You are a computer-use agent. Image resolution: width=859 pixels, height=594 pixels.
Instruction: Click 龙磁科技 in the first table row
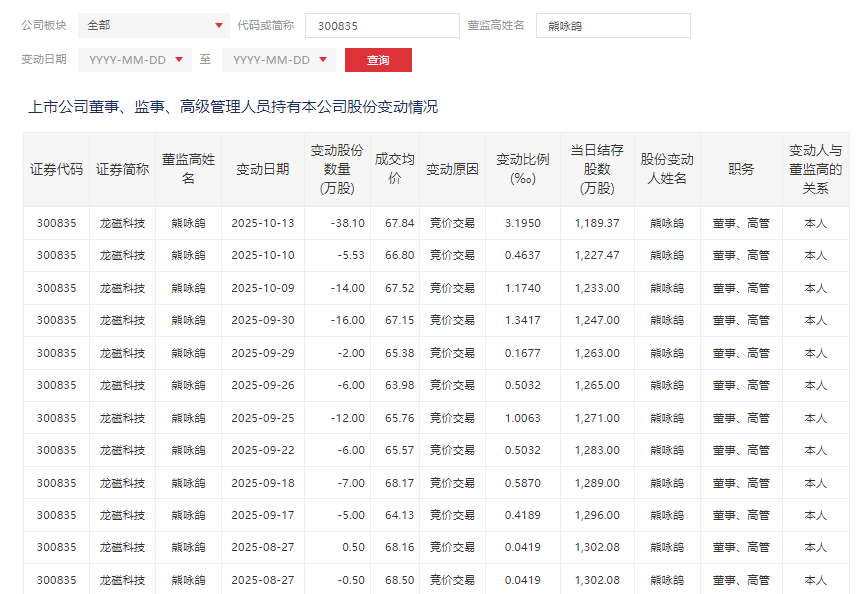pyautogui.click(x=120, y=223)
